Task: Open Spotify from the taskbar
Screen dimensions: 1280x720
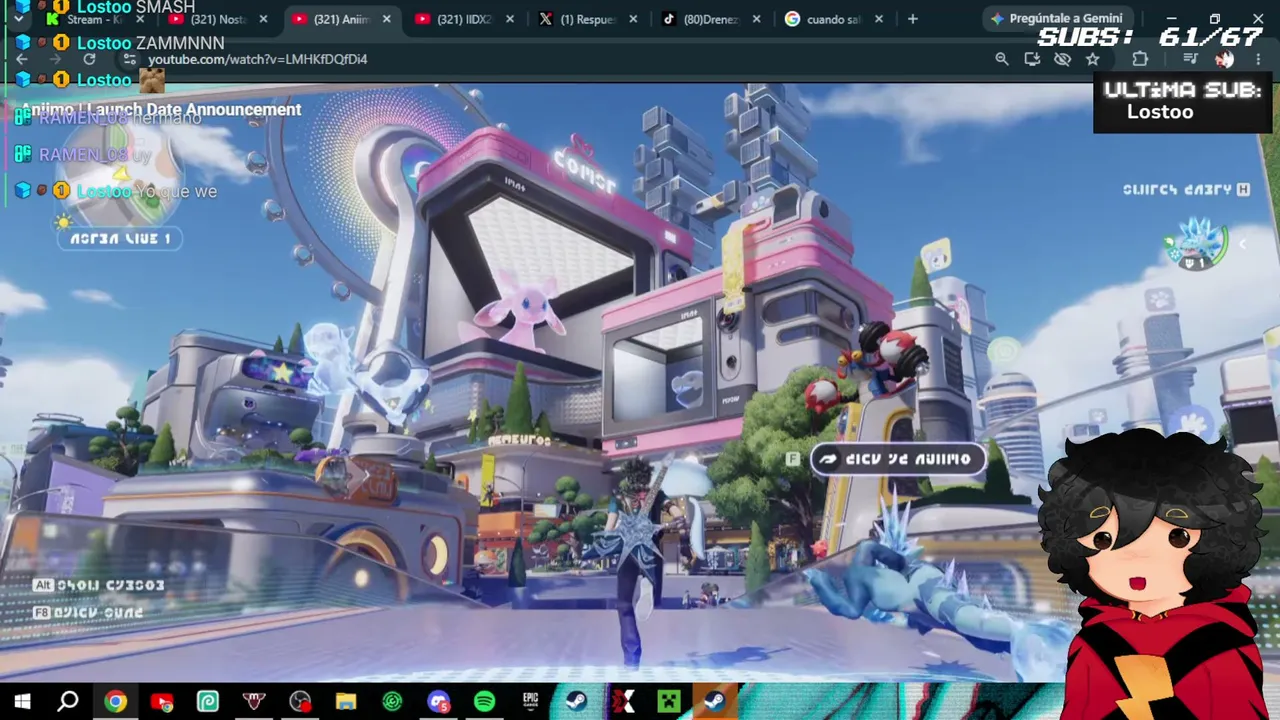Action: (x=484, y=702)
